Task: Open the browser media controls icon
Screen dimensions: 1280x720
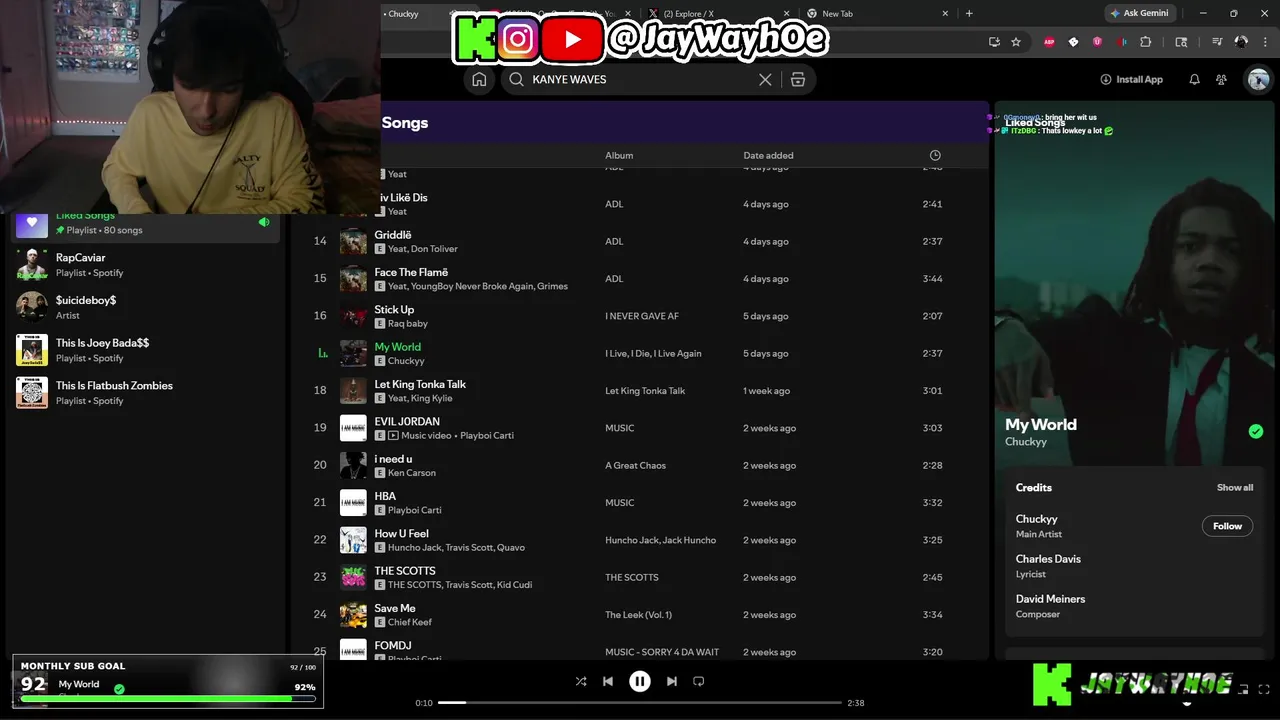Action: pos(1217,42)
